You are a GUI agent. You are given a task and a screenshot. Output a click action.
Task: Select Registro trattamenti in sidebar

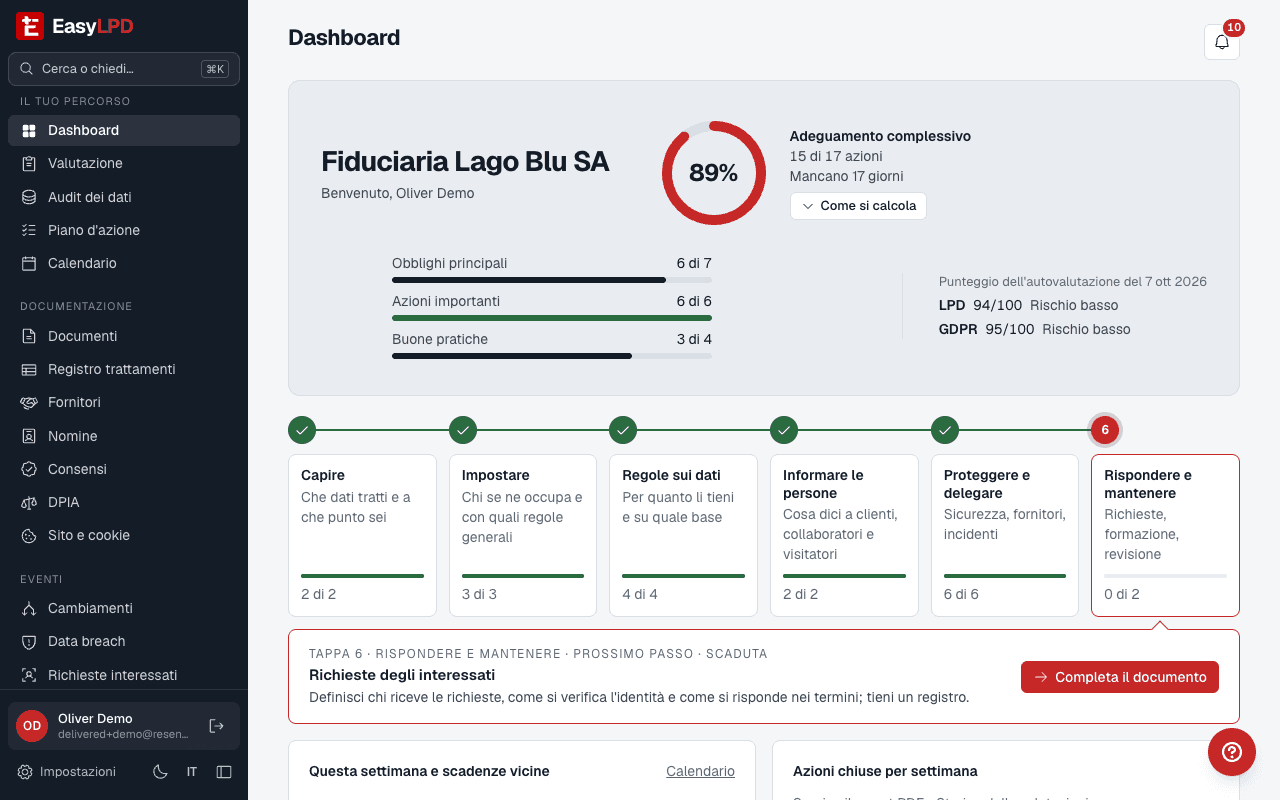pos(124,369)
